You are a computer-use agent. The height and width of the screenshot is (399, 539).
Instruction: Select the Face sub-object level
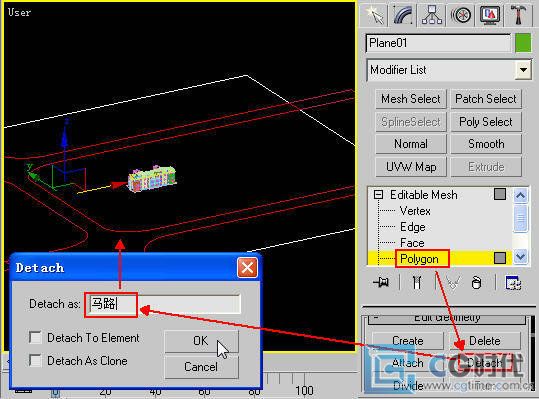pyautogui.click(x=412, y=243)
